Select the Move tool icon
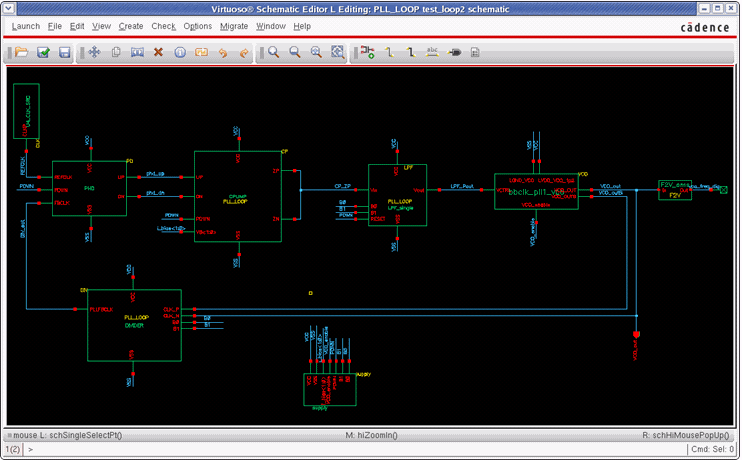The image size is (742, 460). [x=95, y=52]
